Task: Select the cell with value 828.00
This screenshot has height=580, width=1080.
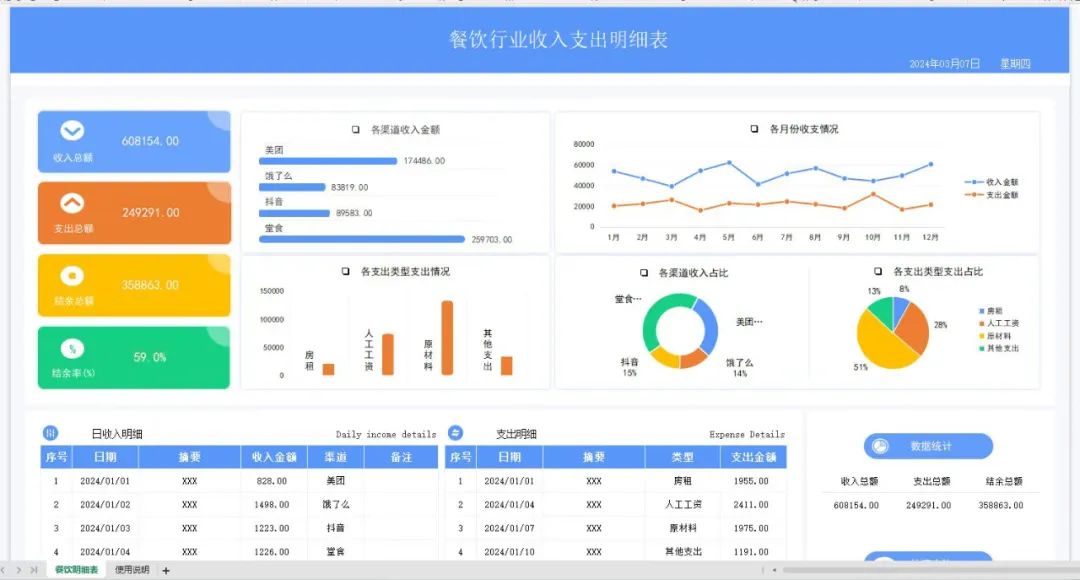Action: (x=273, y=481)
